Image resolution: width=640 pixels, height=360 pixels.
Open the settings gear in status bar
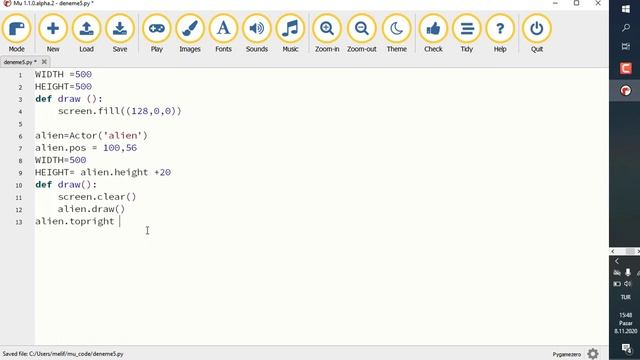pos(593,353)
